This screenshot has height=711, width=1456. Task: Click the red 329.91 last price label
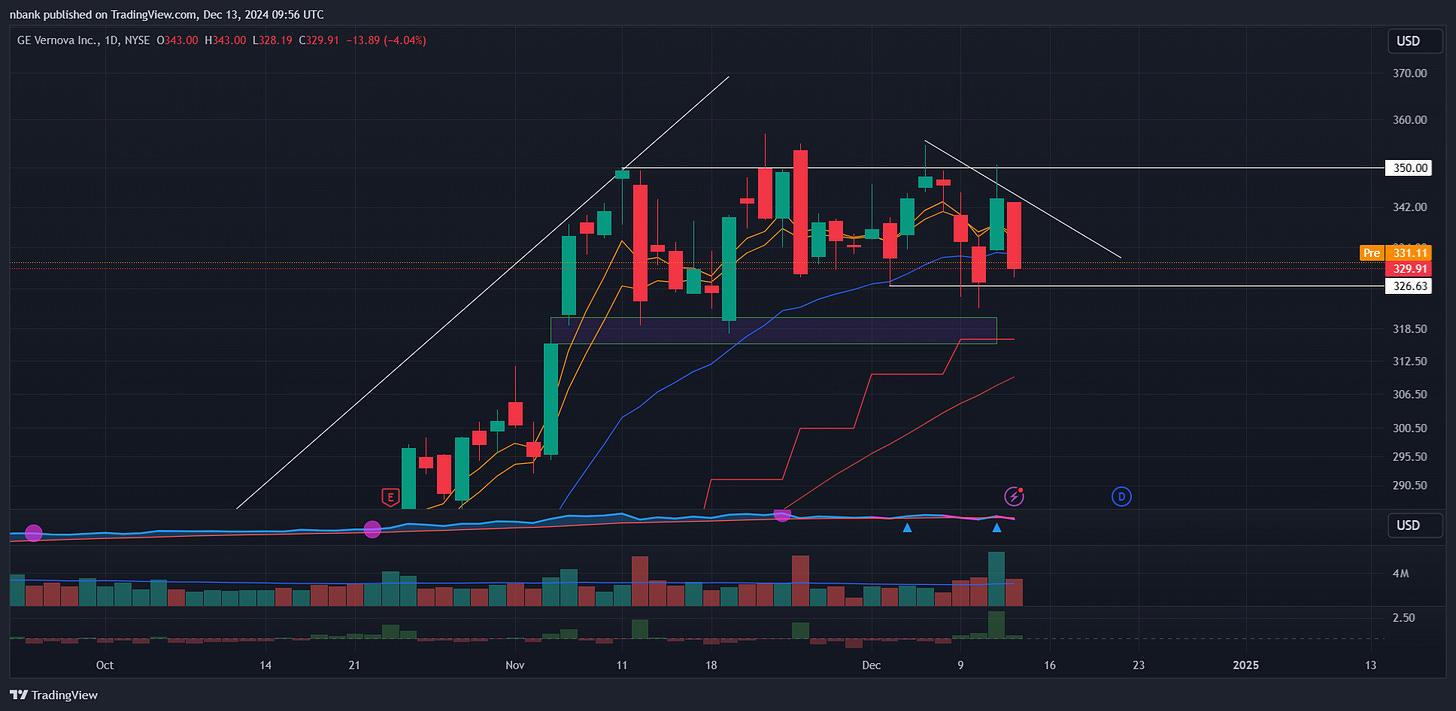pos(1408,269)
